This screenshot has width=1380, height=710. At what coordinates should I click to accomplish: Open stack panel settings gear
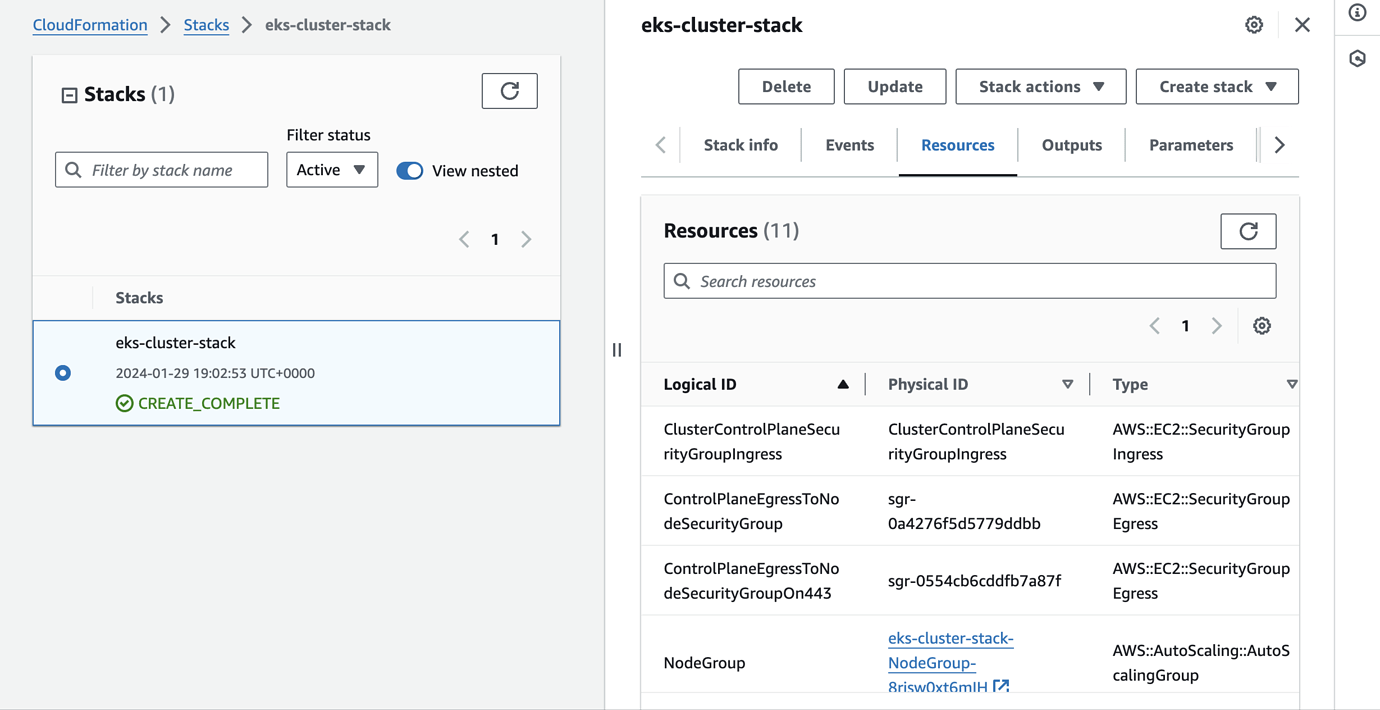click(1254, 25)
